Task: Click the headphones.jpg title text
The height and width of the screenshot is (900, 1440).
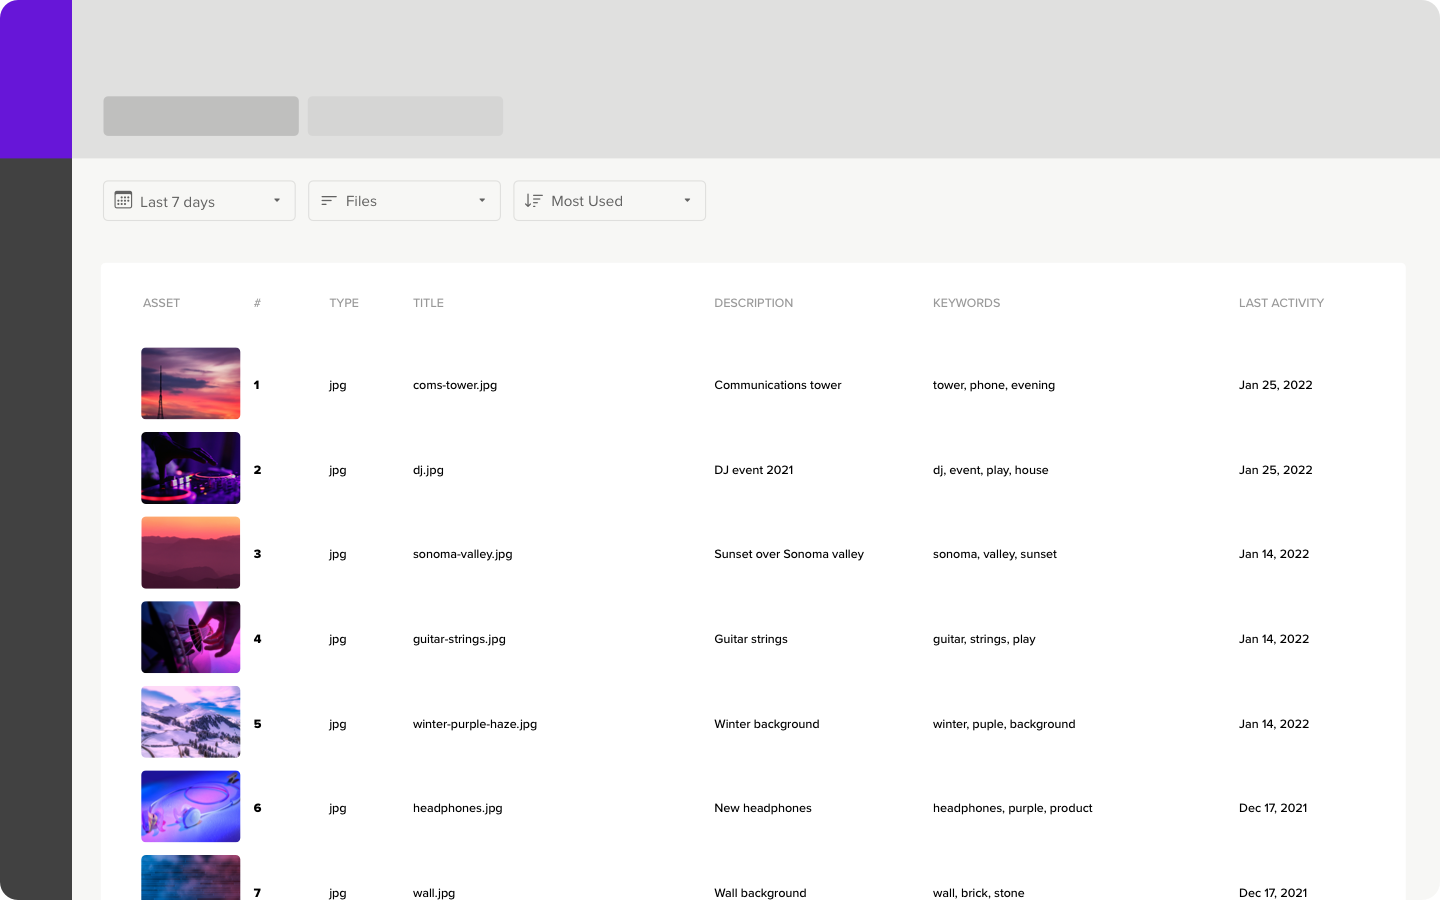Action: 457,808
